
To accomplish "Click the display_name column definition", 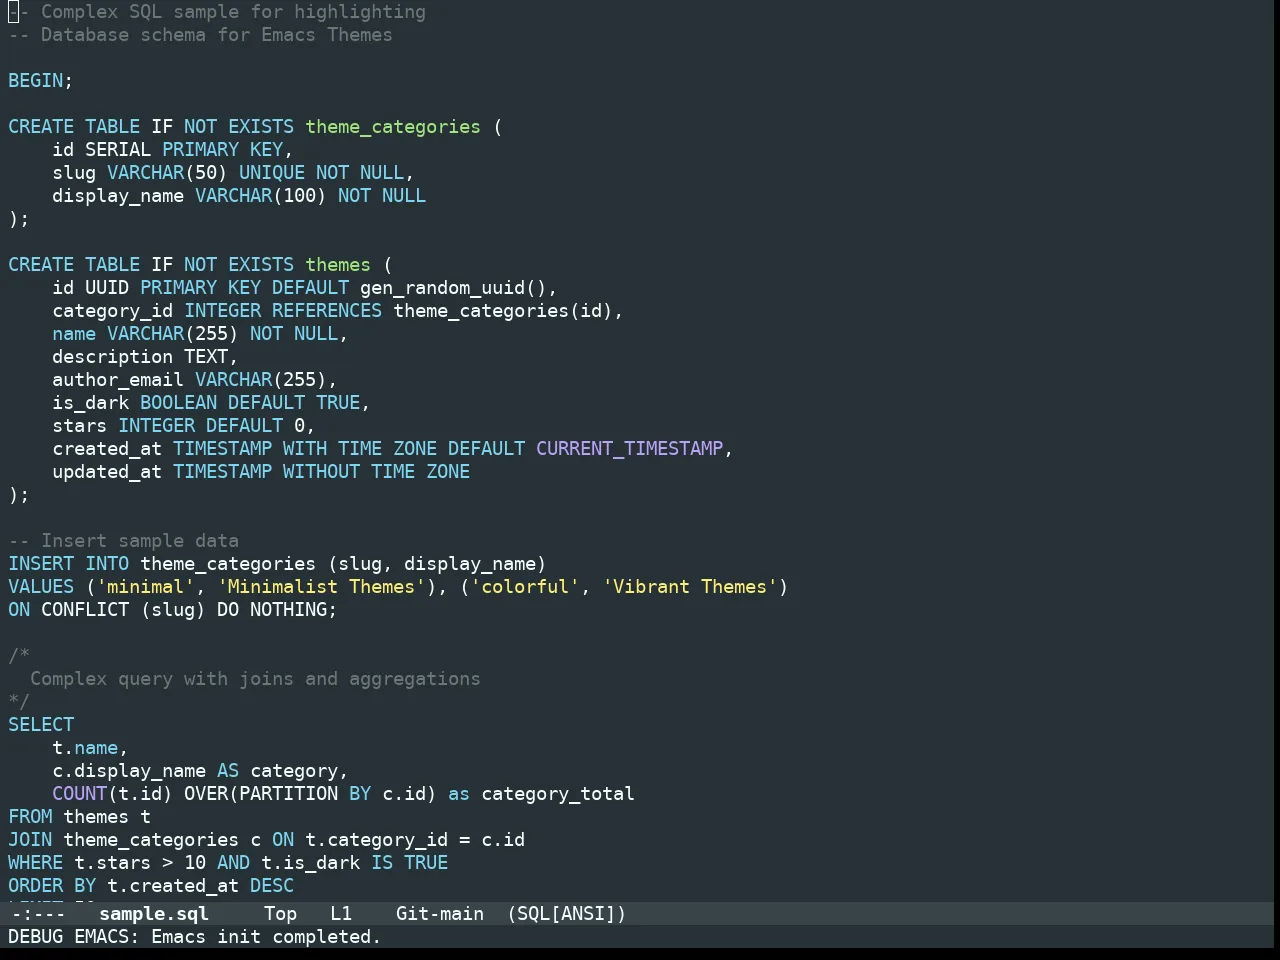I will click(239, 196).
